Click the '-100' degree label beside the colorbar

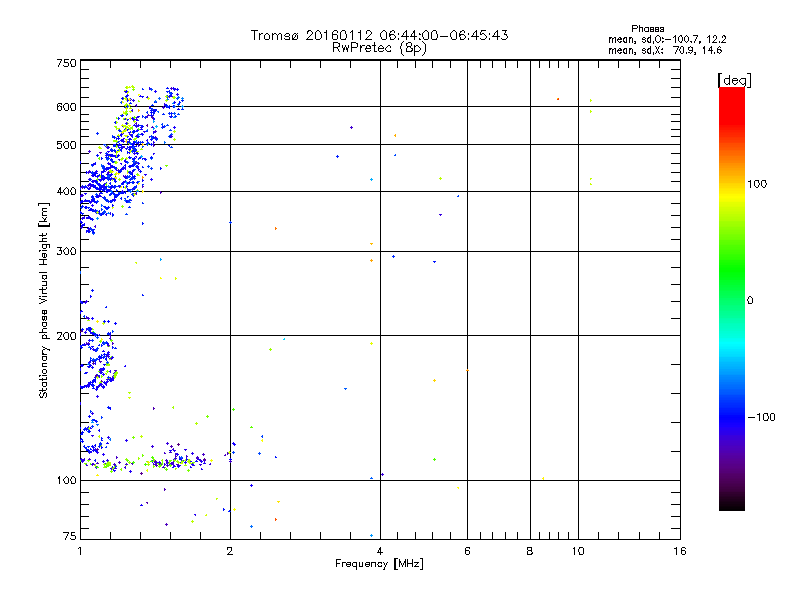tap(761, 417)
